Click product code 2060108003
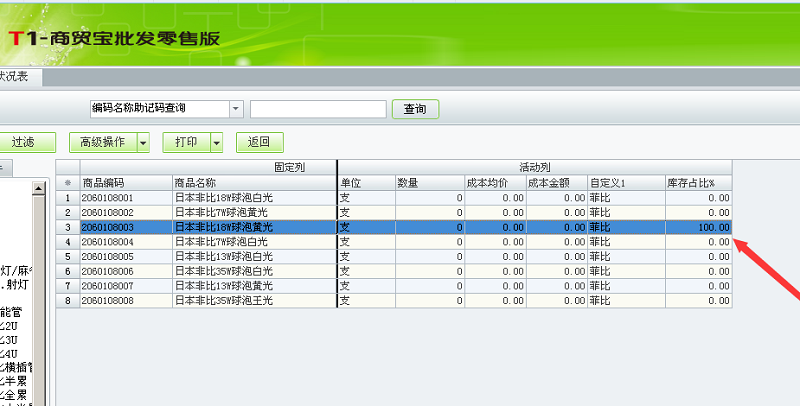 108,227
